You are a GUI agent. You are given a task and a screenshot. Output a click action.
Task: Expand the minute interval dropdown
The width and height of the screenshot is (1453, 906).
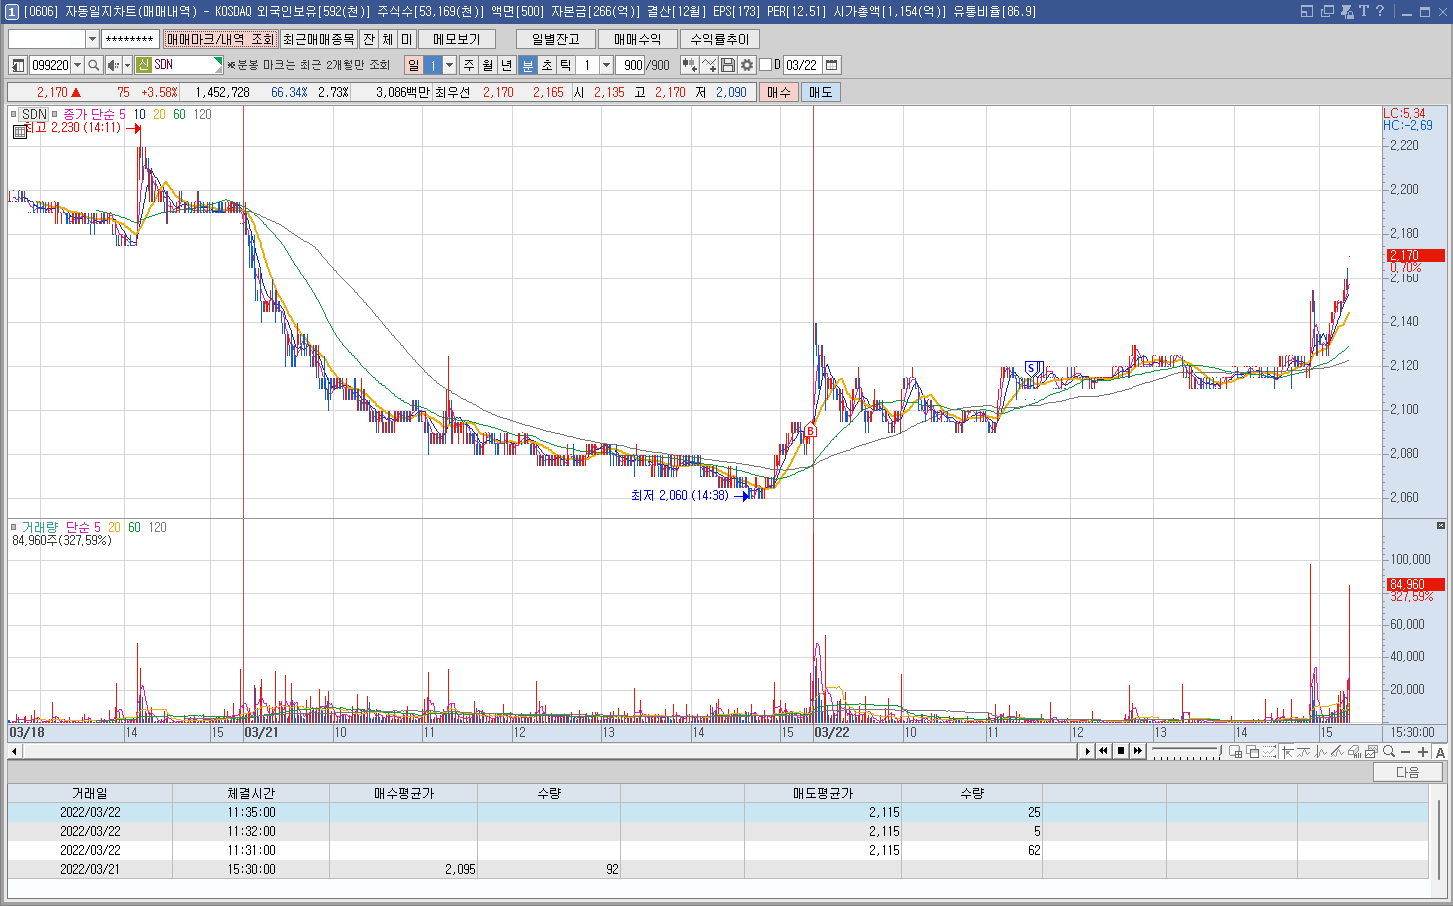point(606,65)
